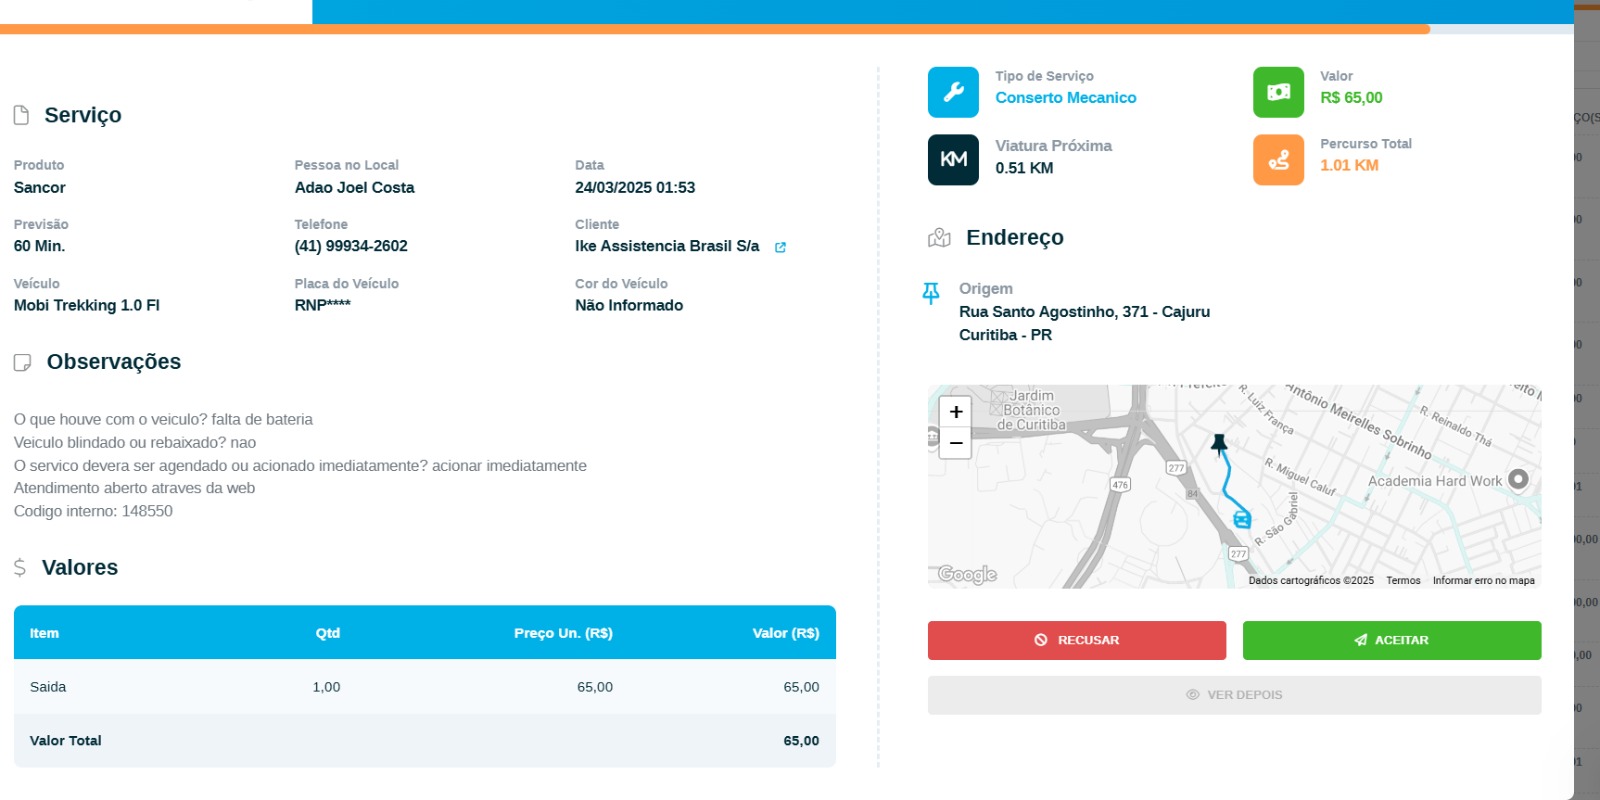1600x800 pixels.
Task: Click the black origin pin on map
Action: click(x=1219, y=443)
